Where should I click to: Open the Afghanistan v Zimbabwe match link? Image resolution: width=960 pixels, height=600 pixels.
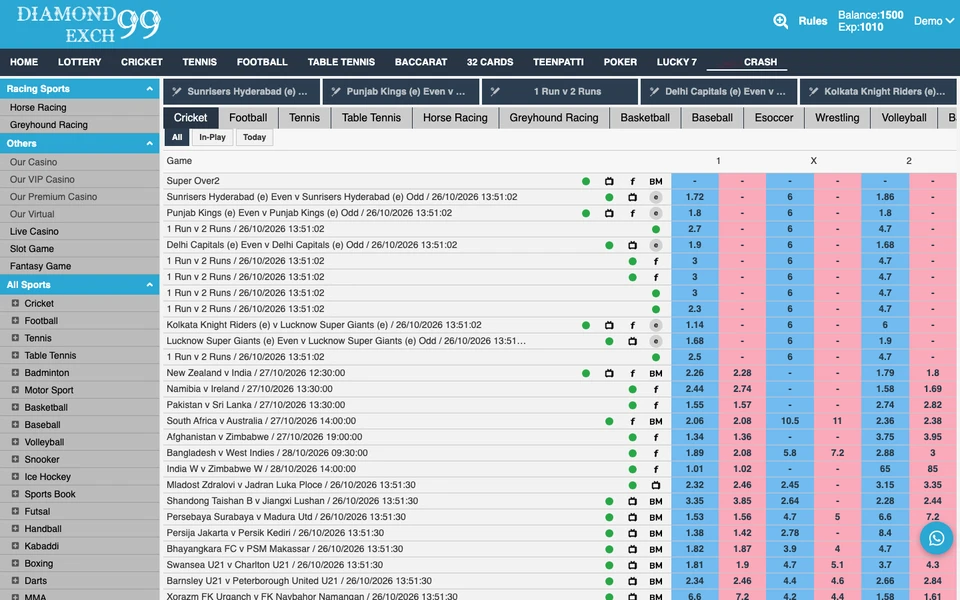tap(264, 437)
